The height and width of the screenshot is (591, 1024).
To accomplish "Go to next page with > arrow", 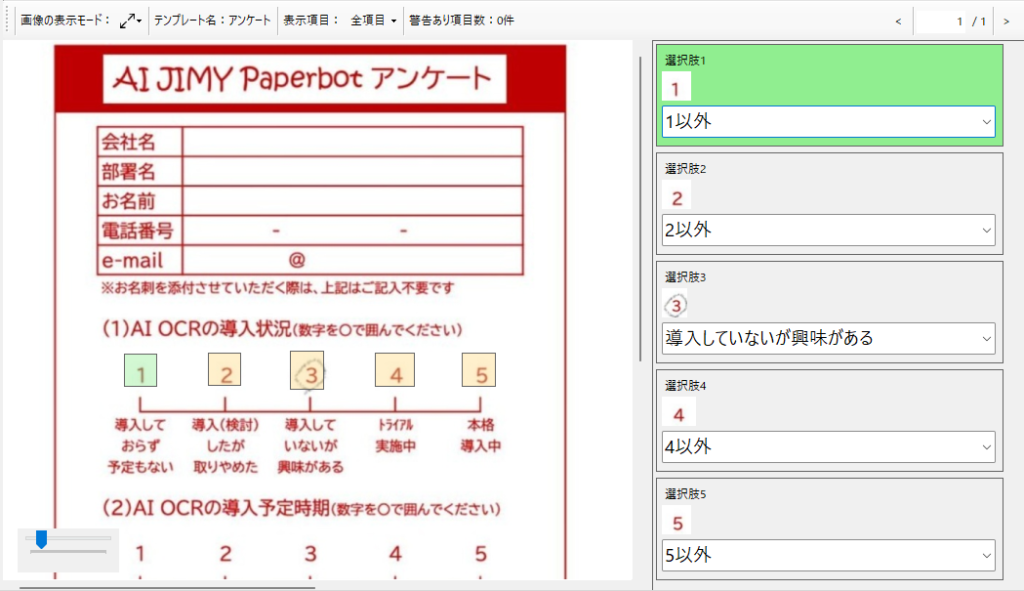I will (x=1006, y=22).
